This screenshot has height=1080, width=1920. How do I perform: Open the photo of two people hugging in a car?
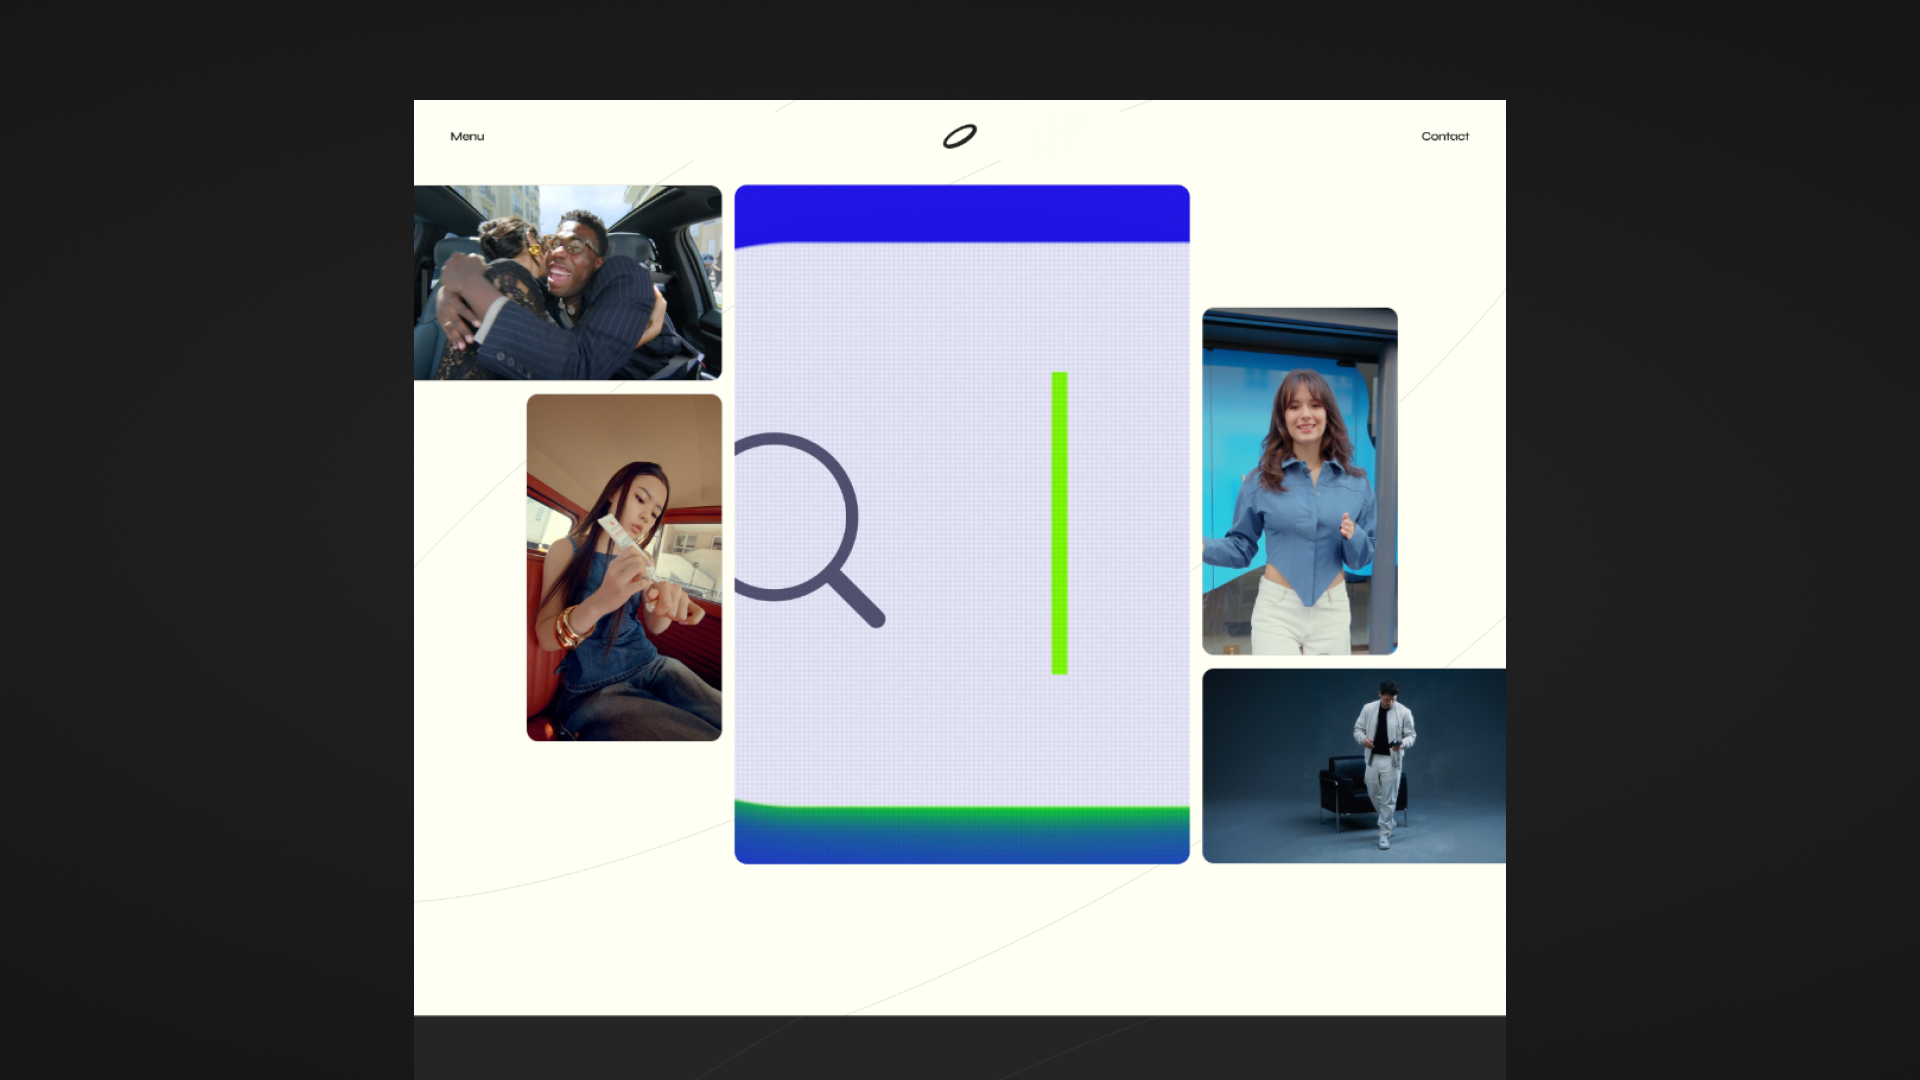pyautogui.click(x=568, y=282)
